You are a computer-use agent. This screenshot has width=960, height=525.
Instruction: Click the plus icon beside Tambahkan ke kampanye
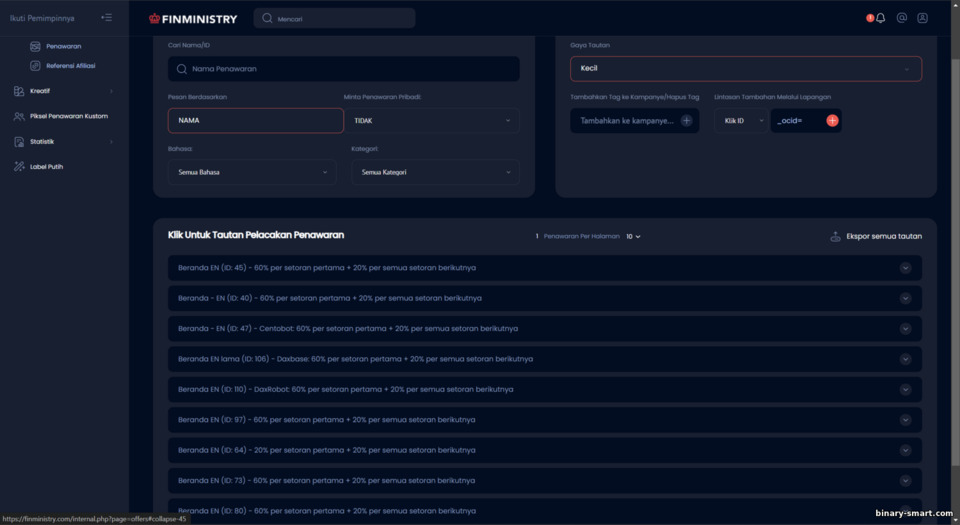[686, 121]
